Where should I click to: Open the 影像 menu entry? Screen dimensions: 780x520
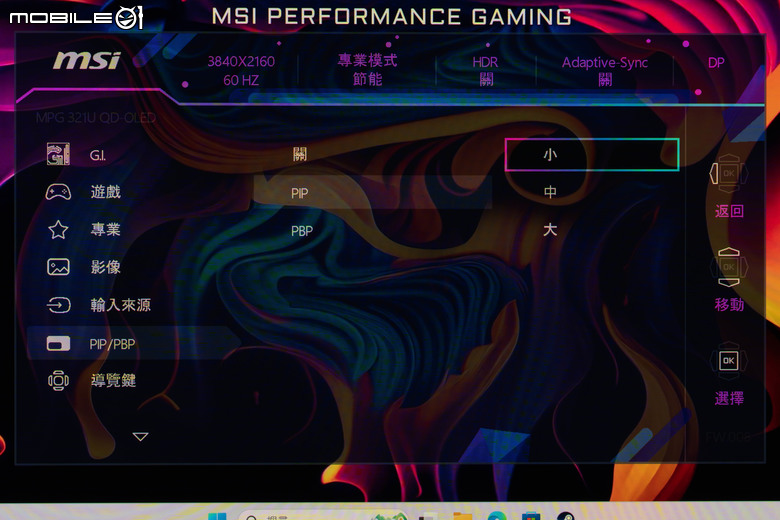tap(105, 267)
